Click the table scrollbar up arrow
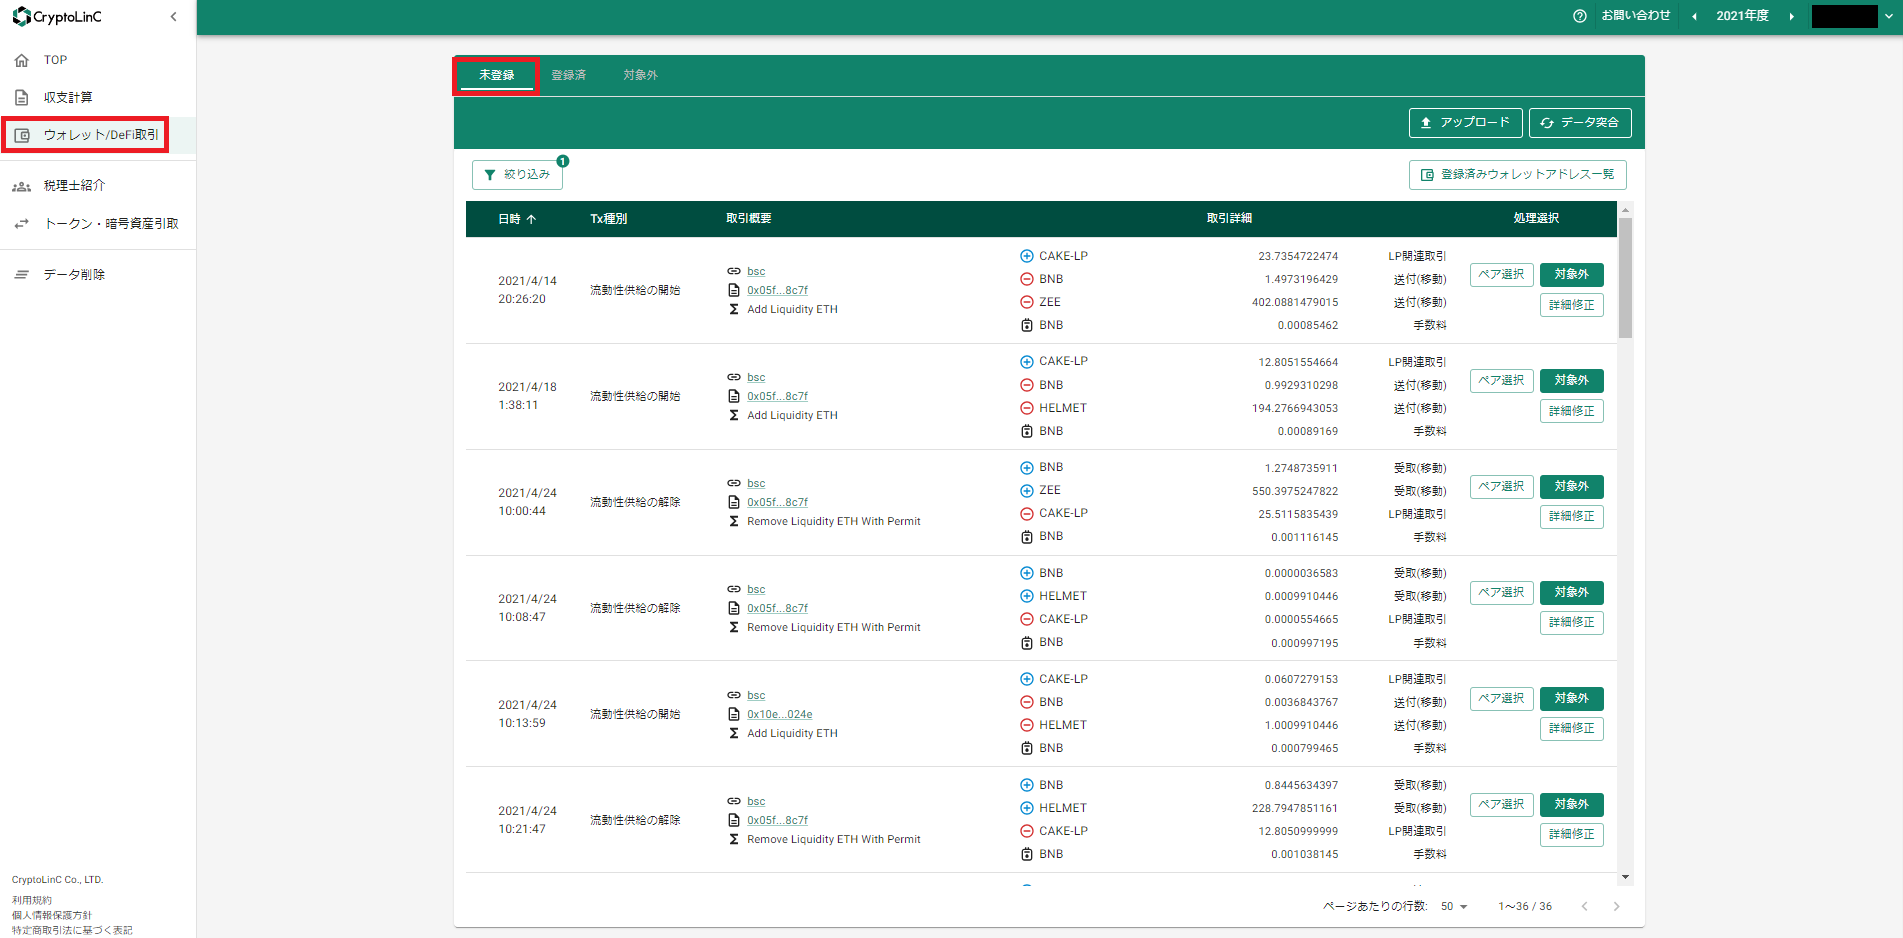Viewport: 1903px width, 938px height. (1625, 210)
